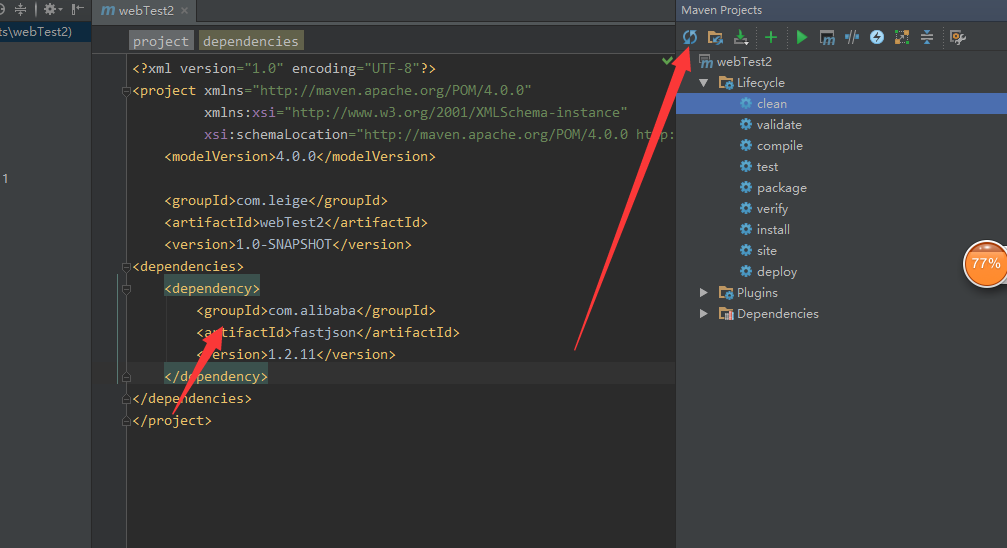Collapse all nodes in the Maven Projects panel
This screenshot has width=1007, height=548.
point(927,37)
